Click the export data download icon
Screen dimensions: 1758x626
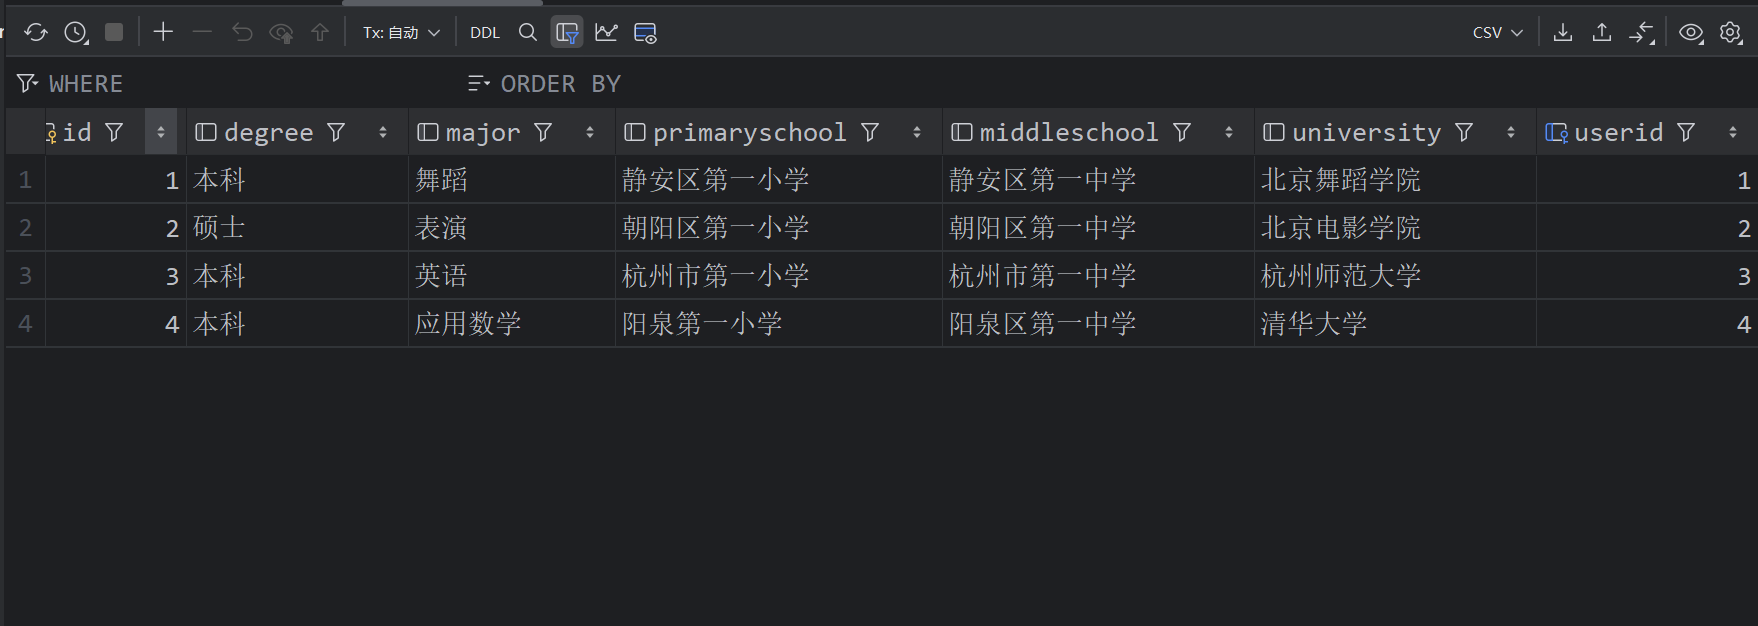(x=1563, y=32)
